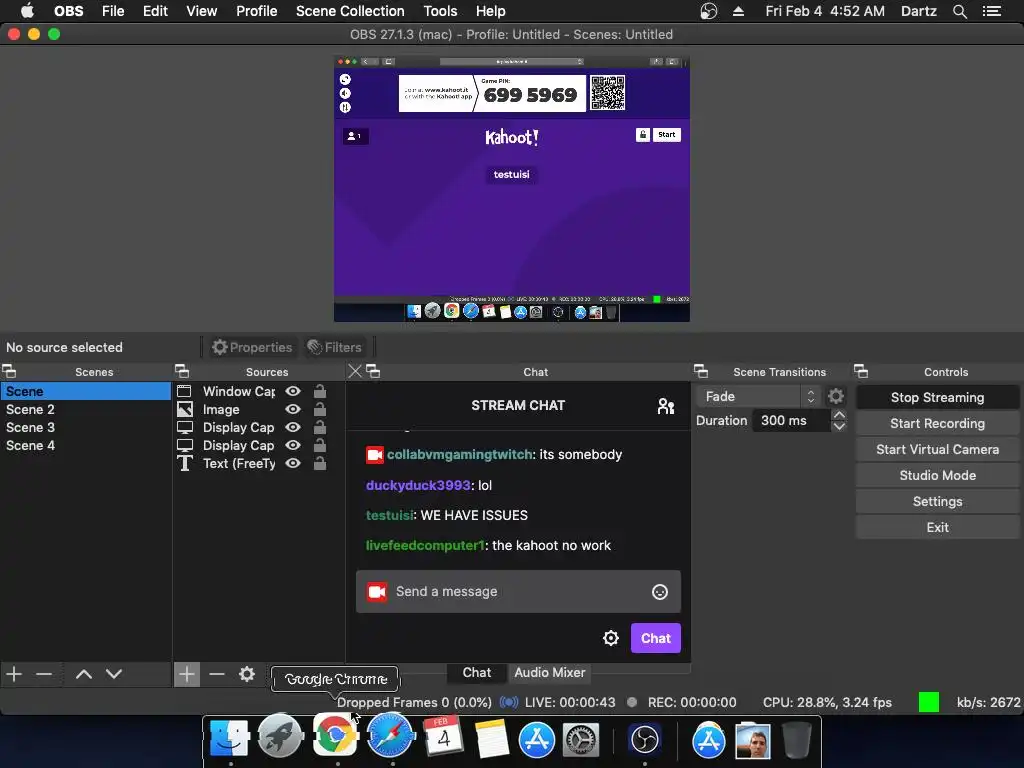
Task: Remove selected scene with minus button
Action: click(44, 674)
